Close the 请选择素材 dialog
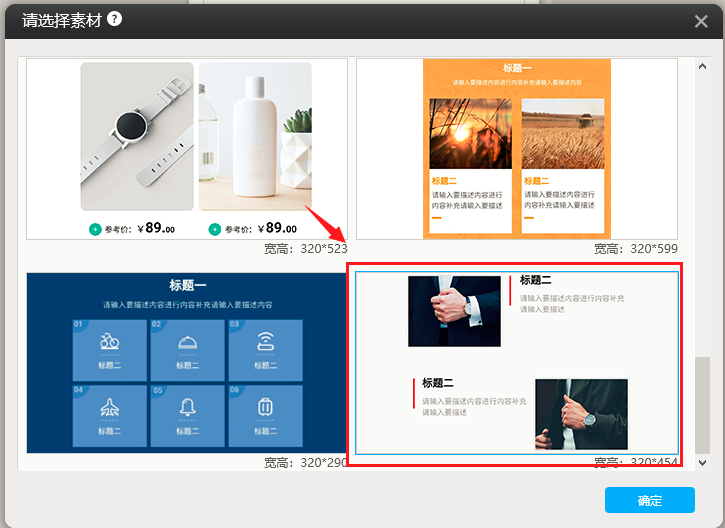Image resolution: width=725 pixels, height=528 pixels. [701, 21]
